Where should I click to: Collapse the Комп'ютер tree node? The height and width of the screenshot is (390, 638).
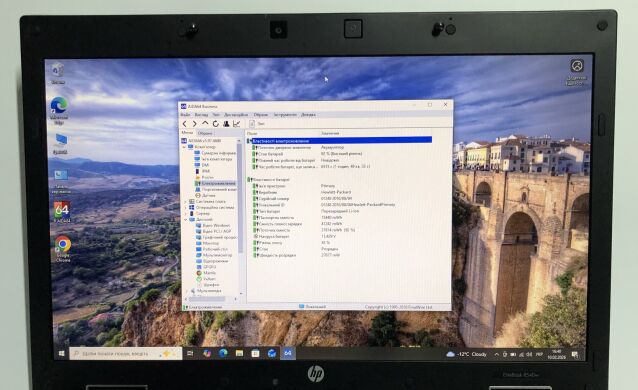184,147
